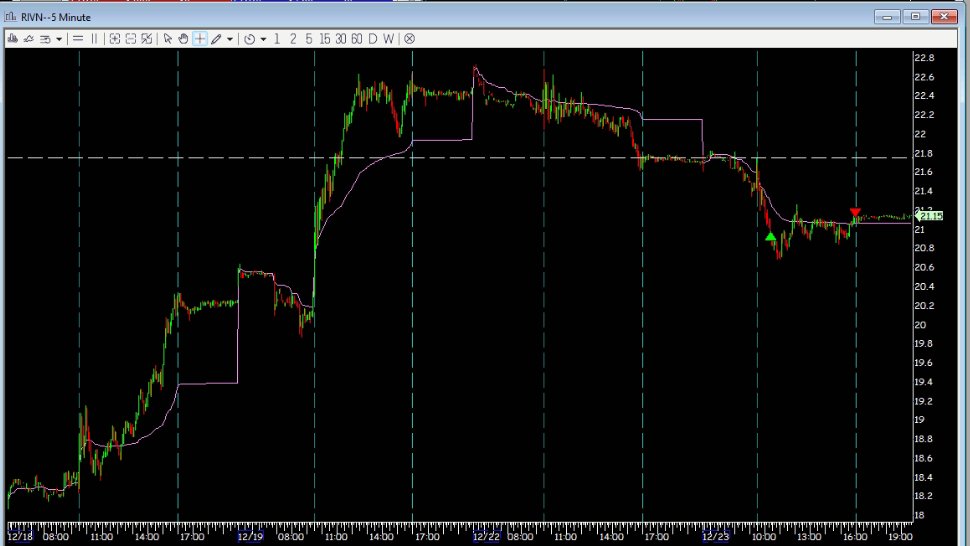Click the zoom out icon
Viewport: 970px width, 546px height.
(131, 39)
